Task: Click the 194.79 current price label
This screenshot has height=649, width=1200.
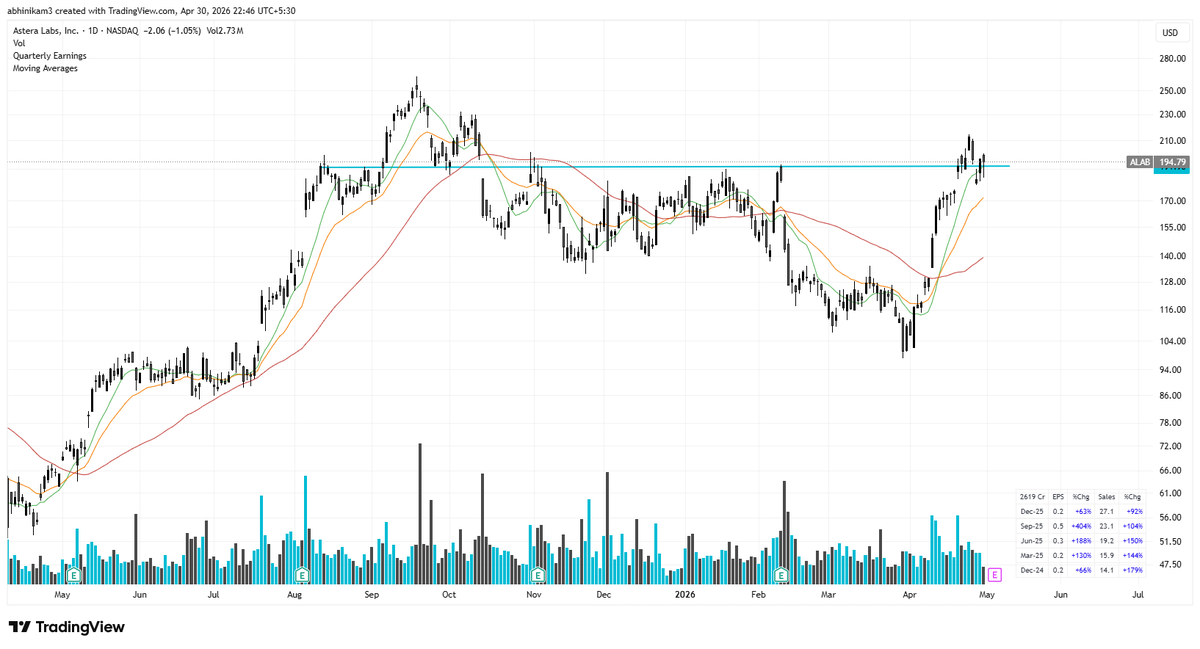Action: pos(1171,161)
